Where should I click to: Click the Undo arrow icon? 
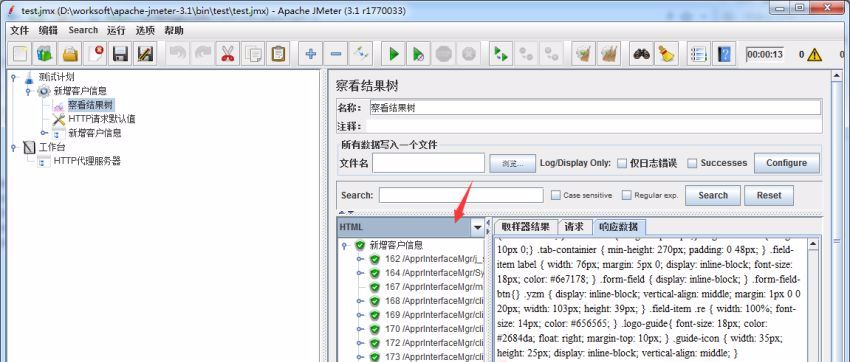coord(178,54)
